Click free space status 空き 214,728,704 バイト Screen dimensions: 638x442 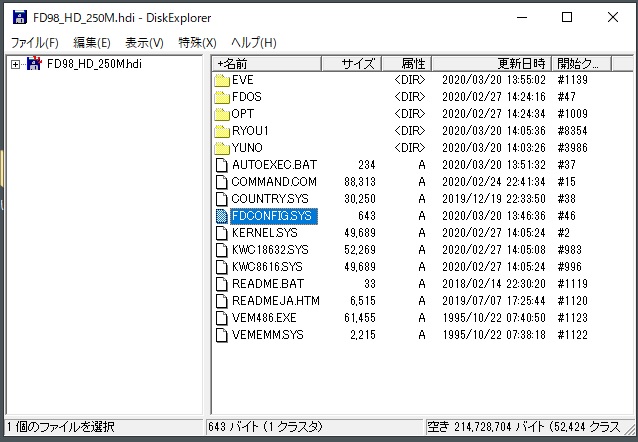click(x=485, y=427)
